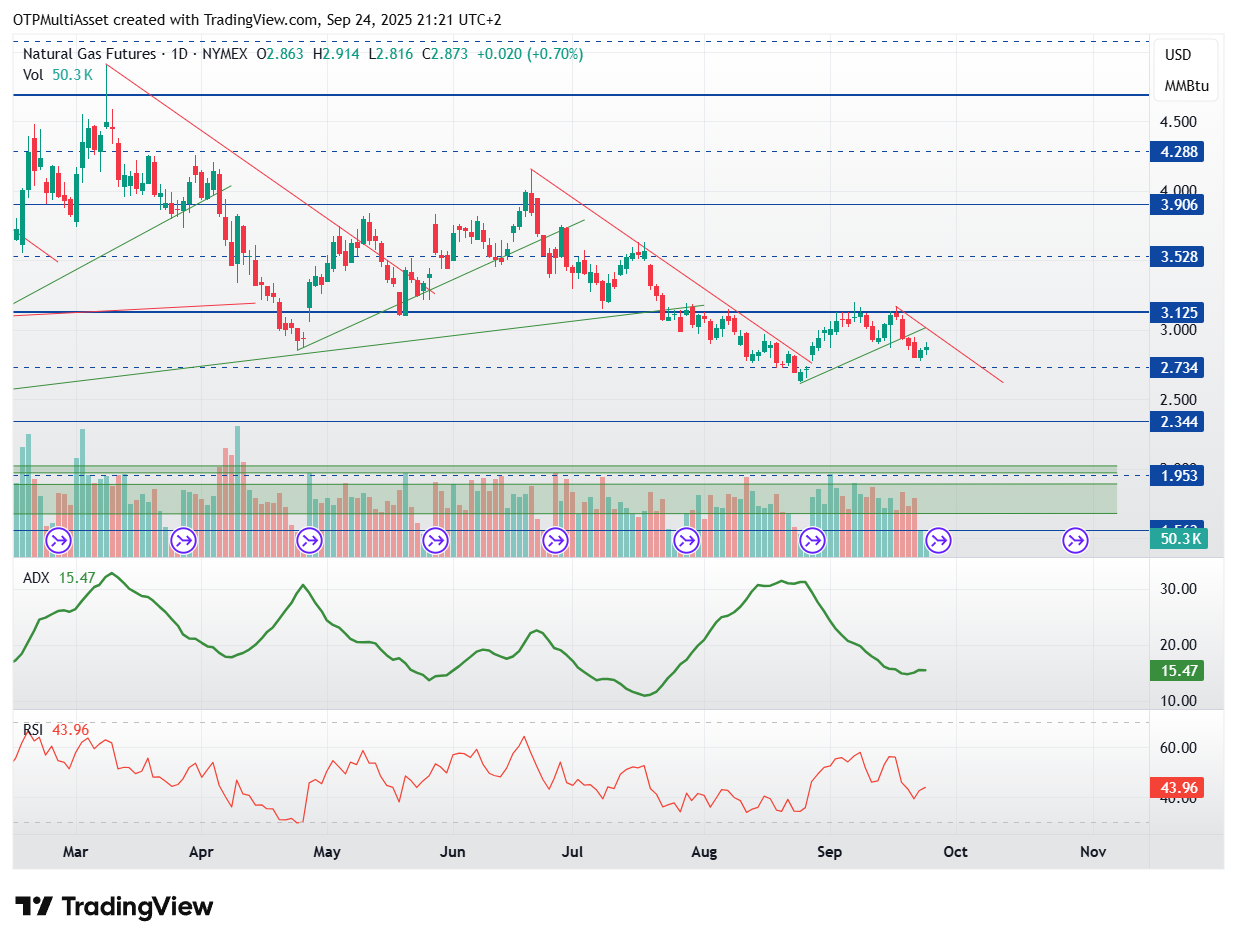Viewport: 1237px width, 944px height.
Task: Select the rollover marker above the Jun label
Action: point(435,541)
